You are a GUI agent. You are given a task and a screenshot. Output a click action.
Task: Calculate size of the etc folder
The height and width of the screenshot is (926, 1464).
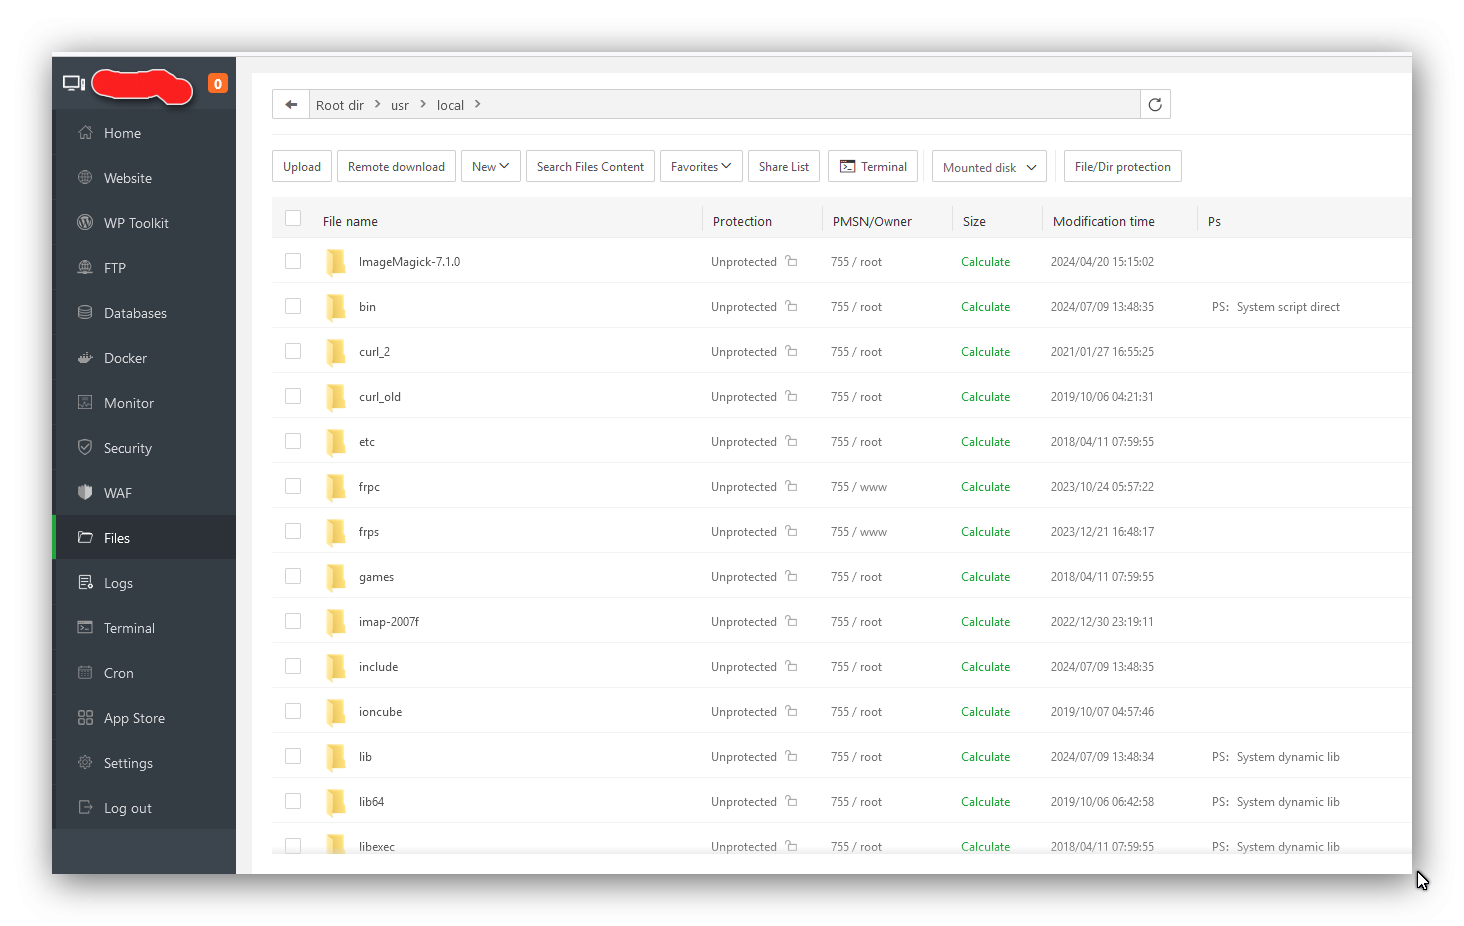click(x=985, y=442)
